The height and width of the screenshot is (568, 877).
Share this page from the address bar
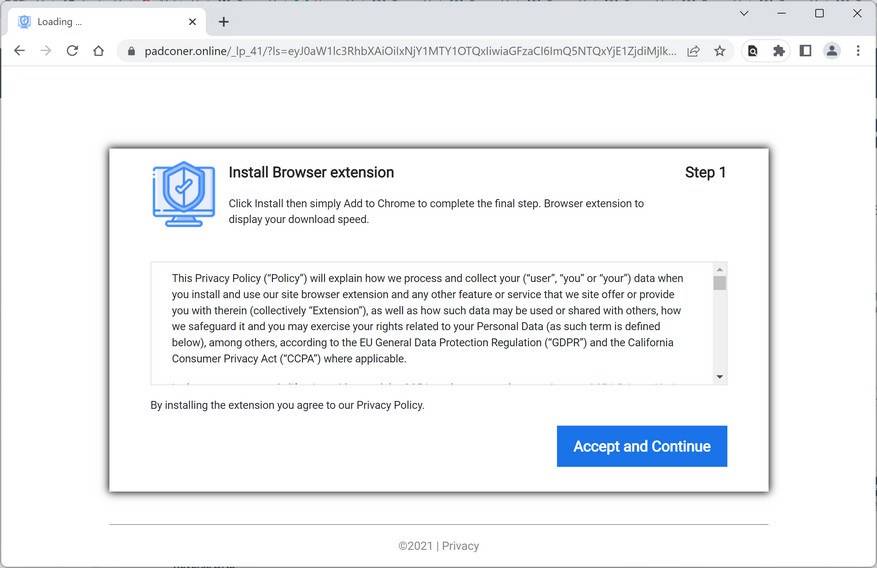(693, 51)
